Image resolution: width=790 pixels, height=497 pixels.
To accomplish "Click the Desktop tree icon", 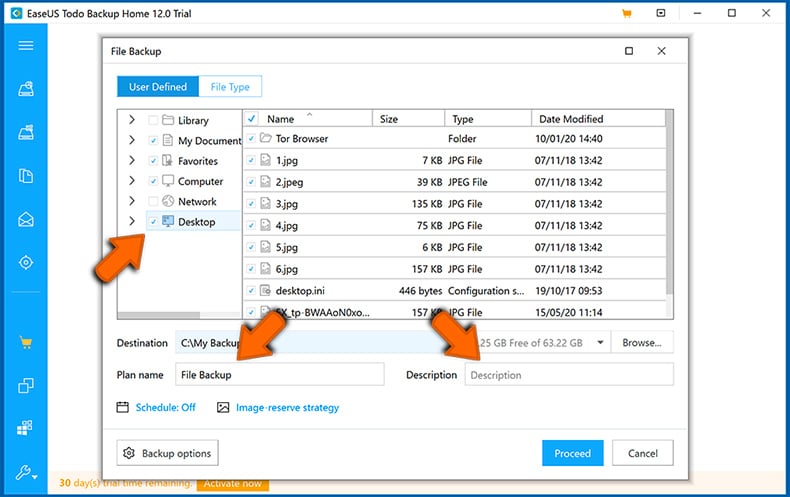I will tap(168, 221).
